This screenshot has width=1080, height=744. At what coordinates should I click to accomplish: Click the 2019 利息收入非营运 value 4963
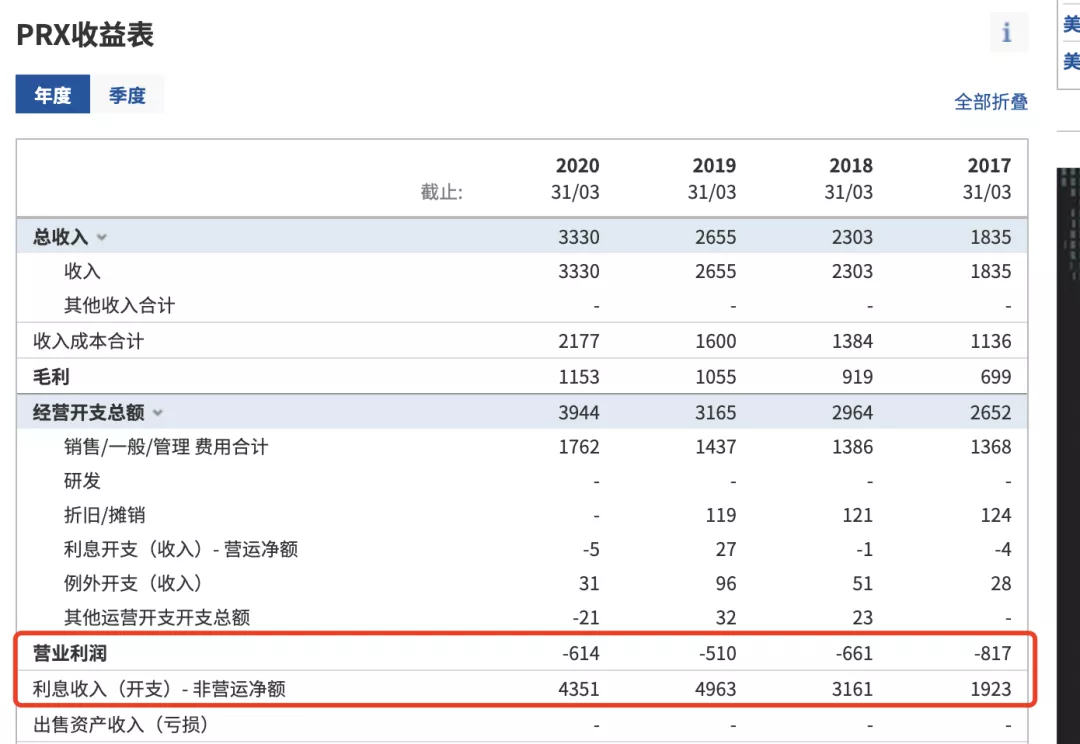[x=715, y=689]
